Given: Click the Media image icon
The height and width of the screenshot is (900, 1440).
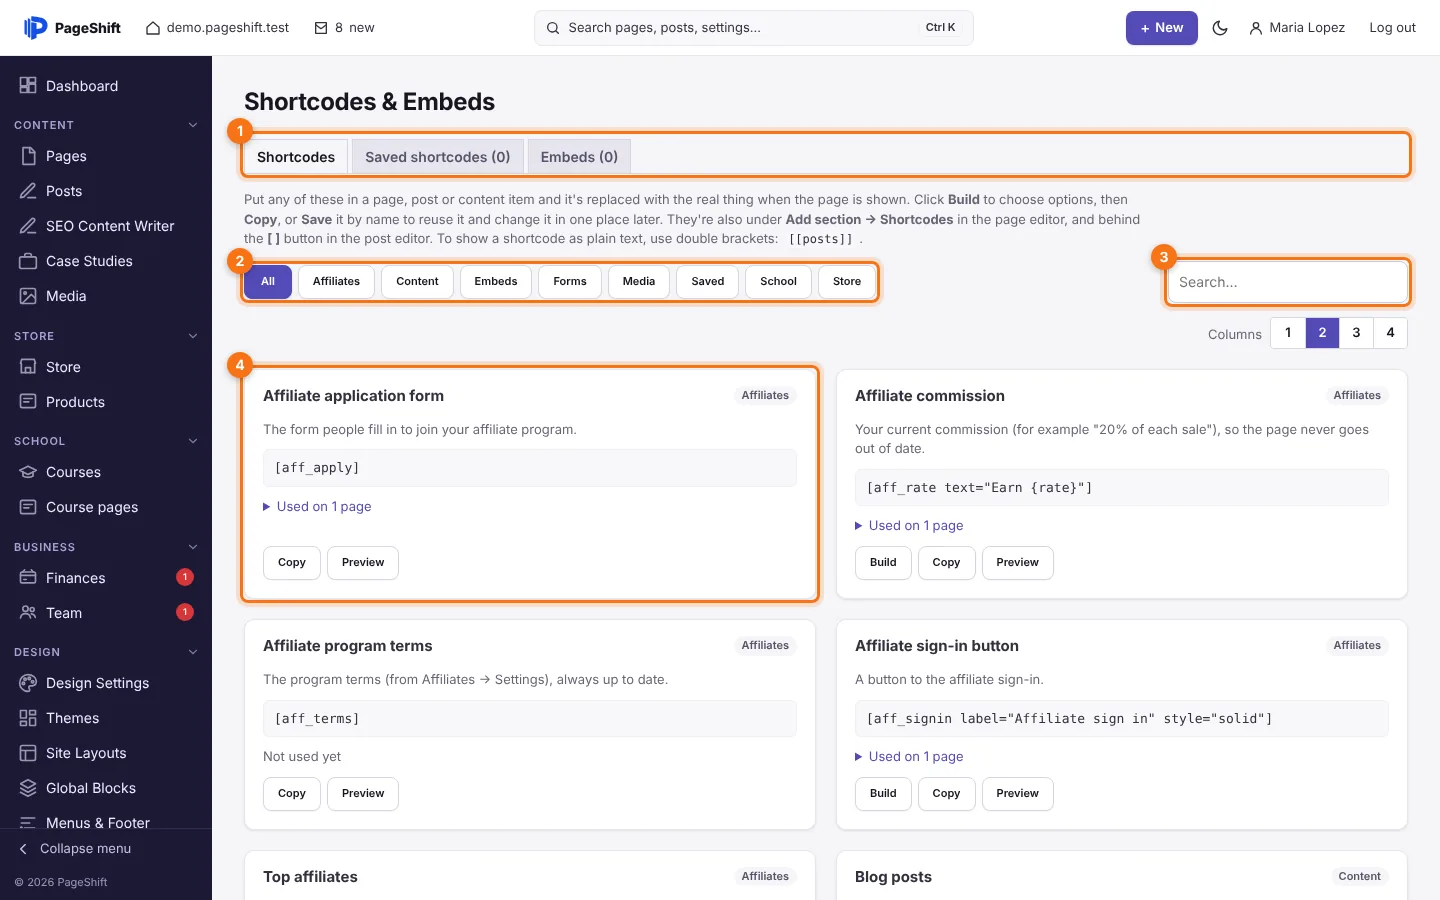Looking at the screenshot, I should point(28,296).
